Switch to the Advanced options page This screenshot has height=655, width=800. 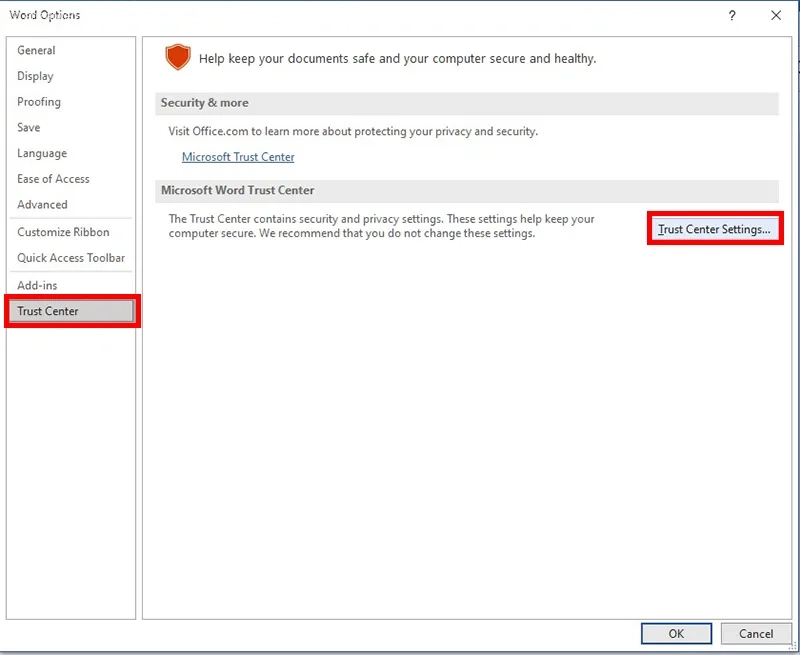coord(43,205)
